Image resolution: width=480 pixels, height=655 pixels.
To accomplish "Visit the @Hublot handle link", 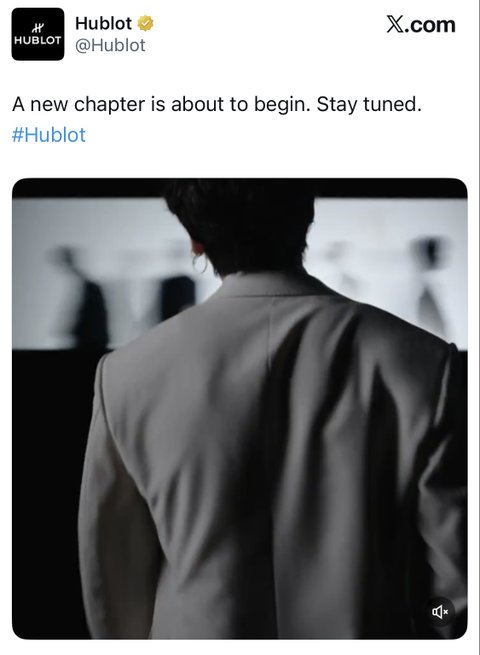I will [110, 45].
